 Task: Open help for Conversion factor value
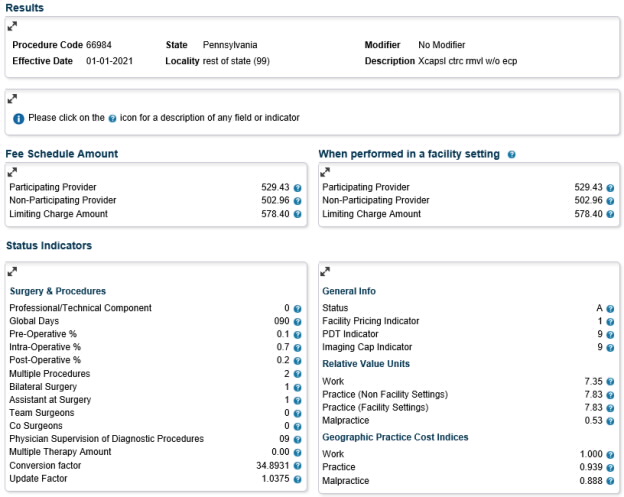tap(297, 465)
